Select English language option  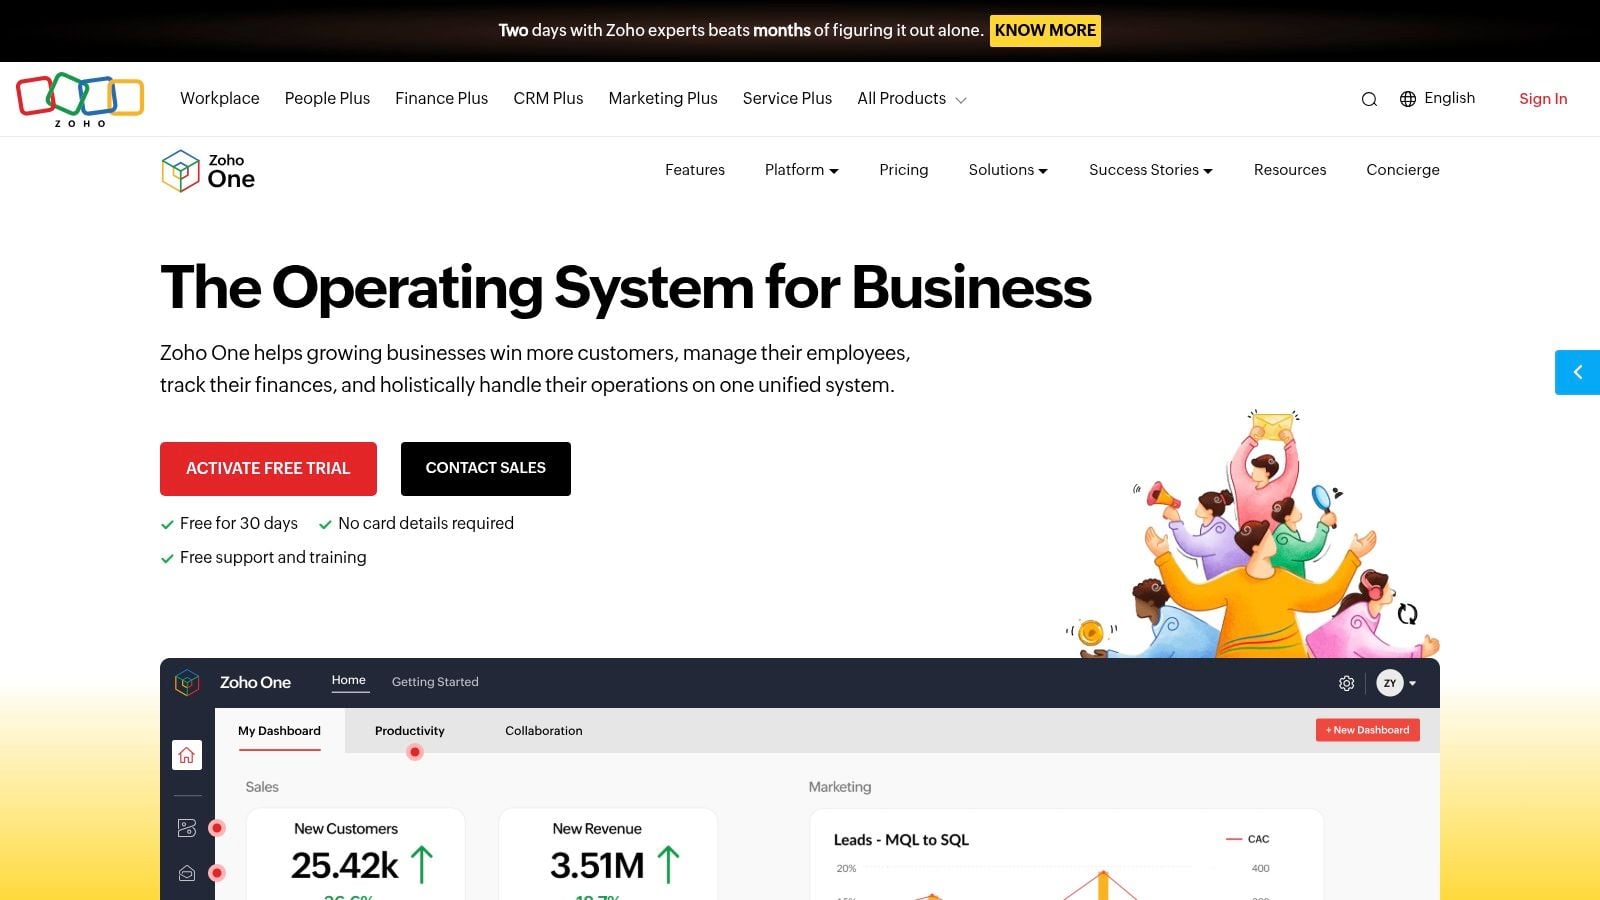click(1449, 98)
